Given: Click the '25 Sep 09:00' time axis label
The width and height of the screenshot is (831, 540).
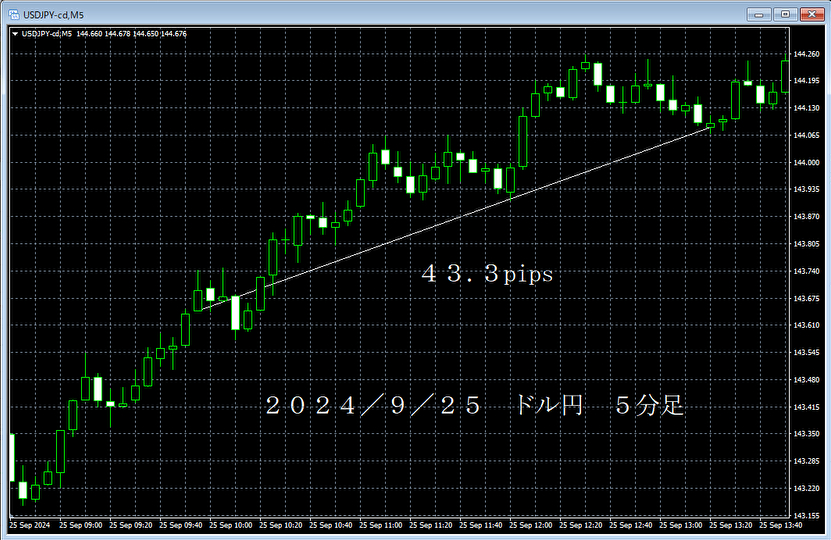Looking at the screenshot, I should (81, 525).
